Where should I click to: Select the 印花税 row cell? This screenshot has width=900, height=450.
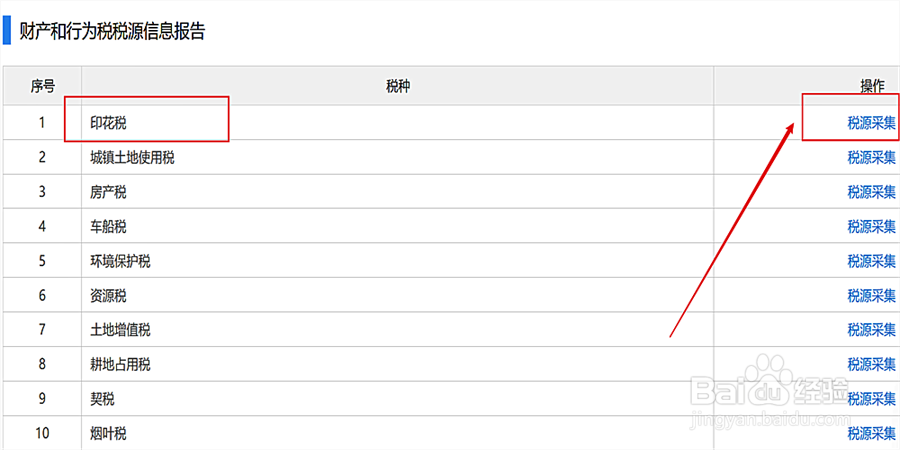tap(397, 123)
